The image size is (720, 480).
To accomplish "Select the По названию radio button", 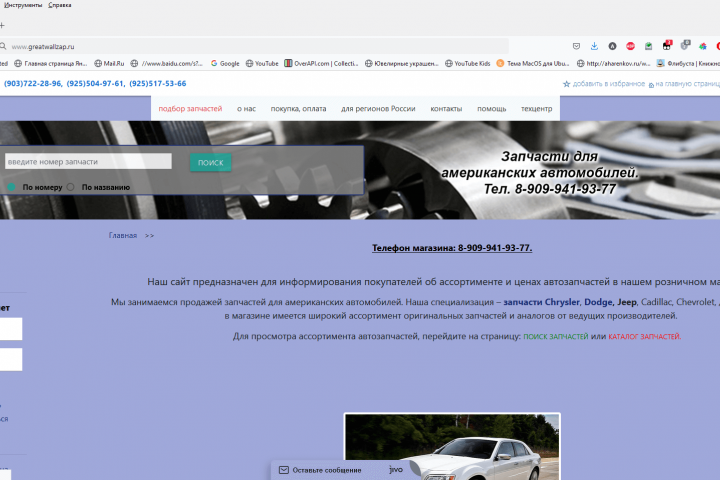I will pos(70,187).
